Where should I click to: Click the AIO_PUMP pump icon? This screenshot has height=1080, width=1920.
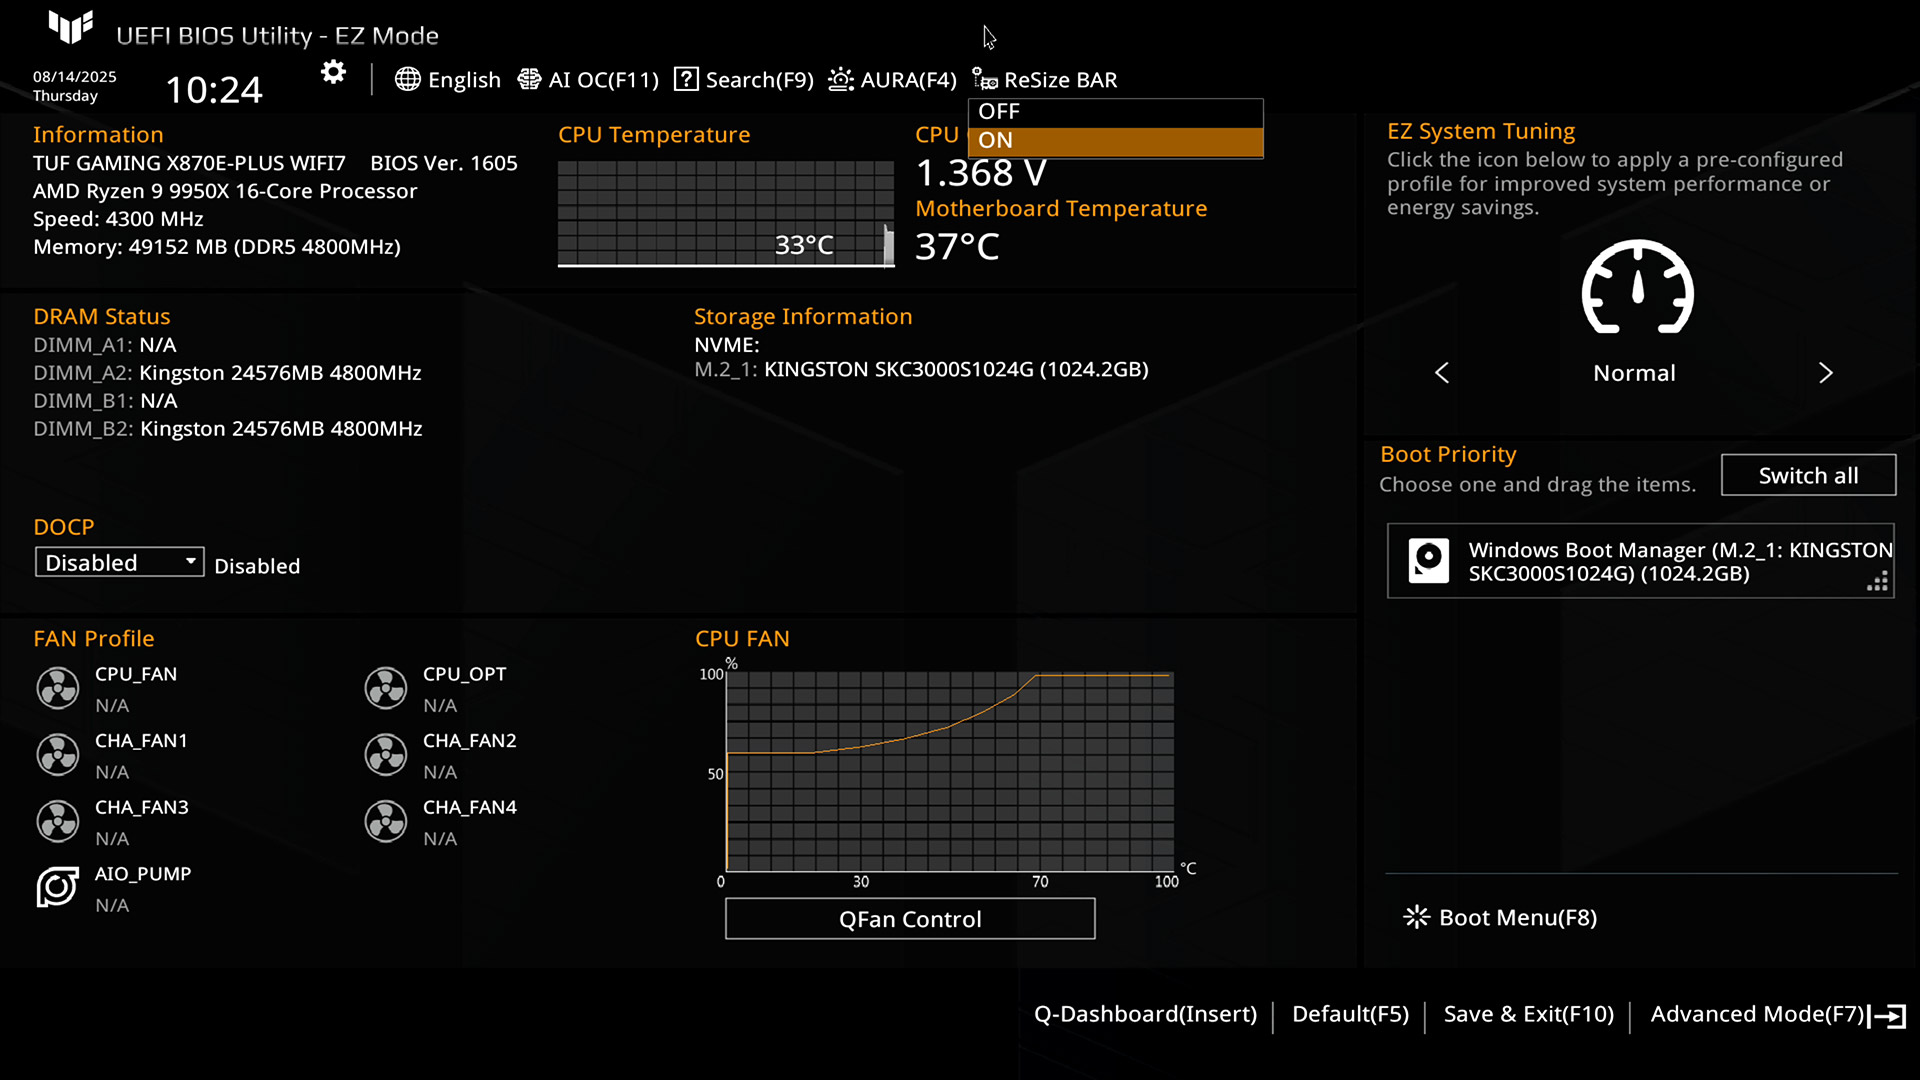point(58,887)
